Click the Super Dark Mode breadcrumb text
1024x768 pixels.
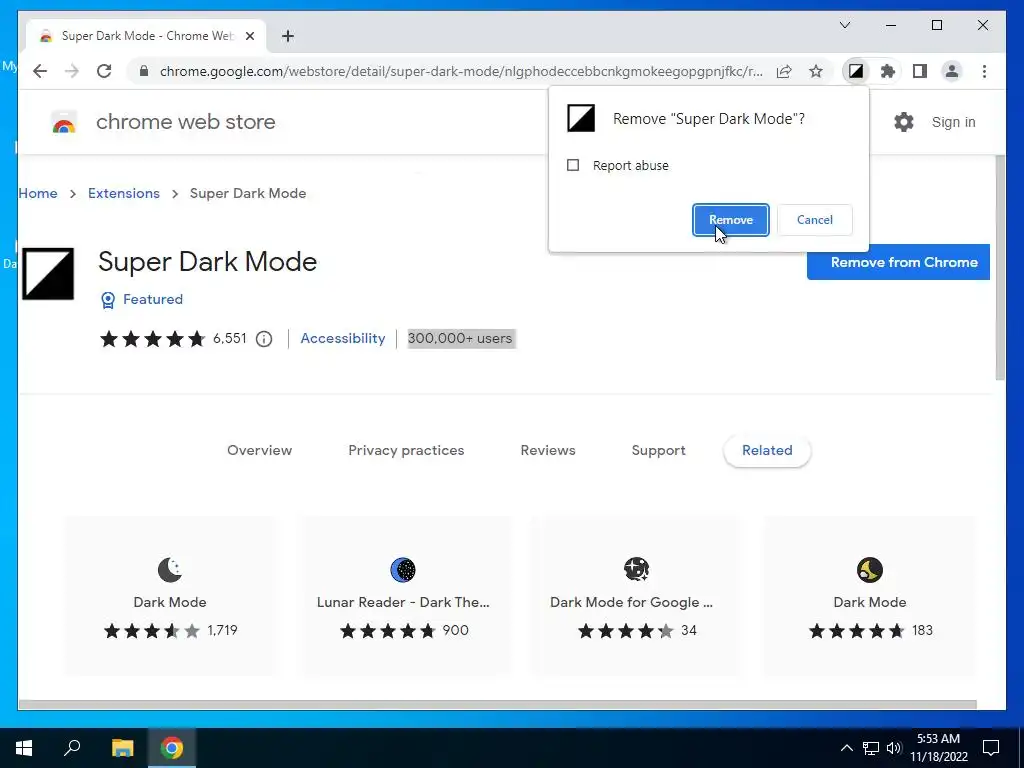tap(248, 193)
